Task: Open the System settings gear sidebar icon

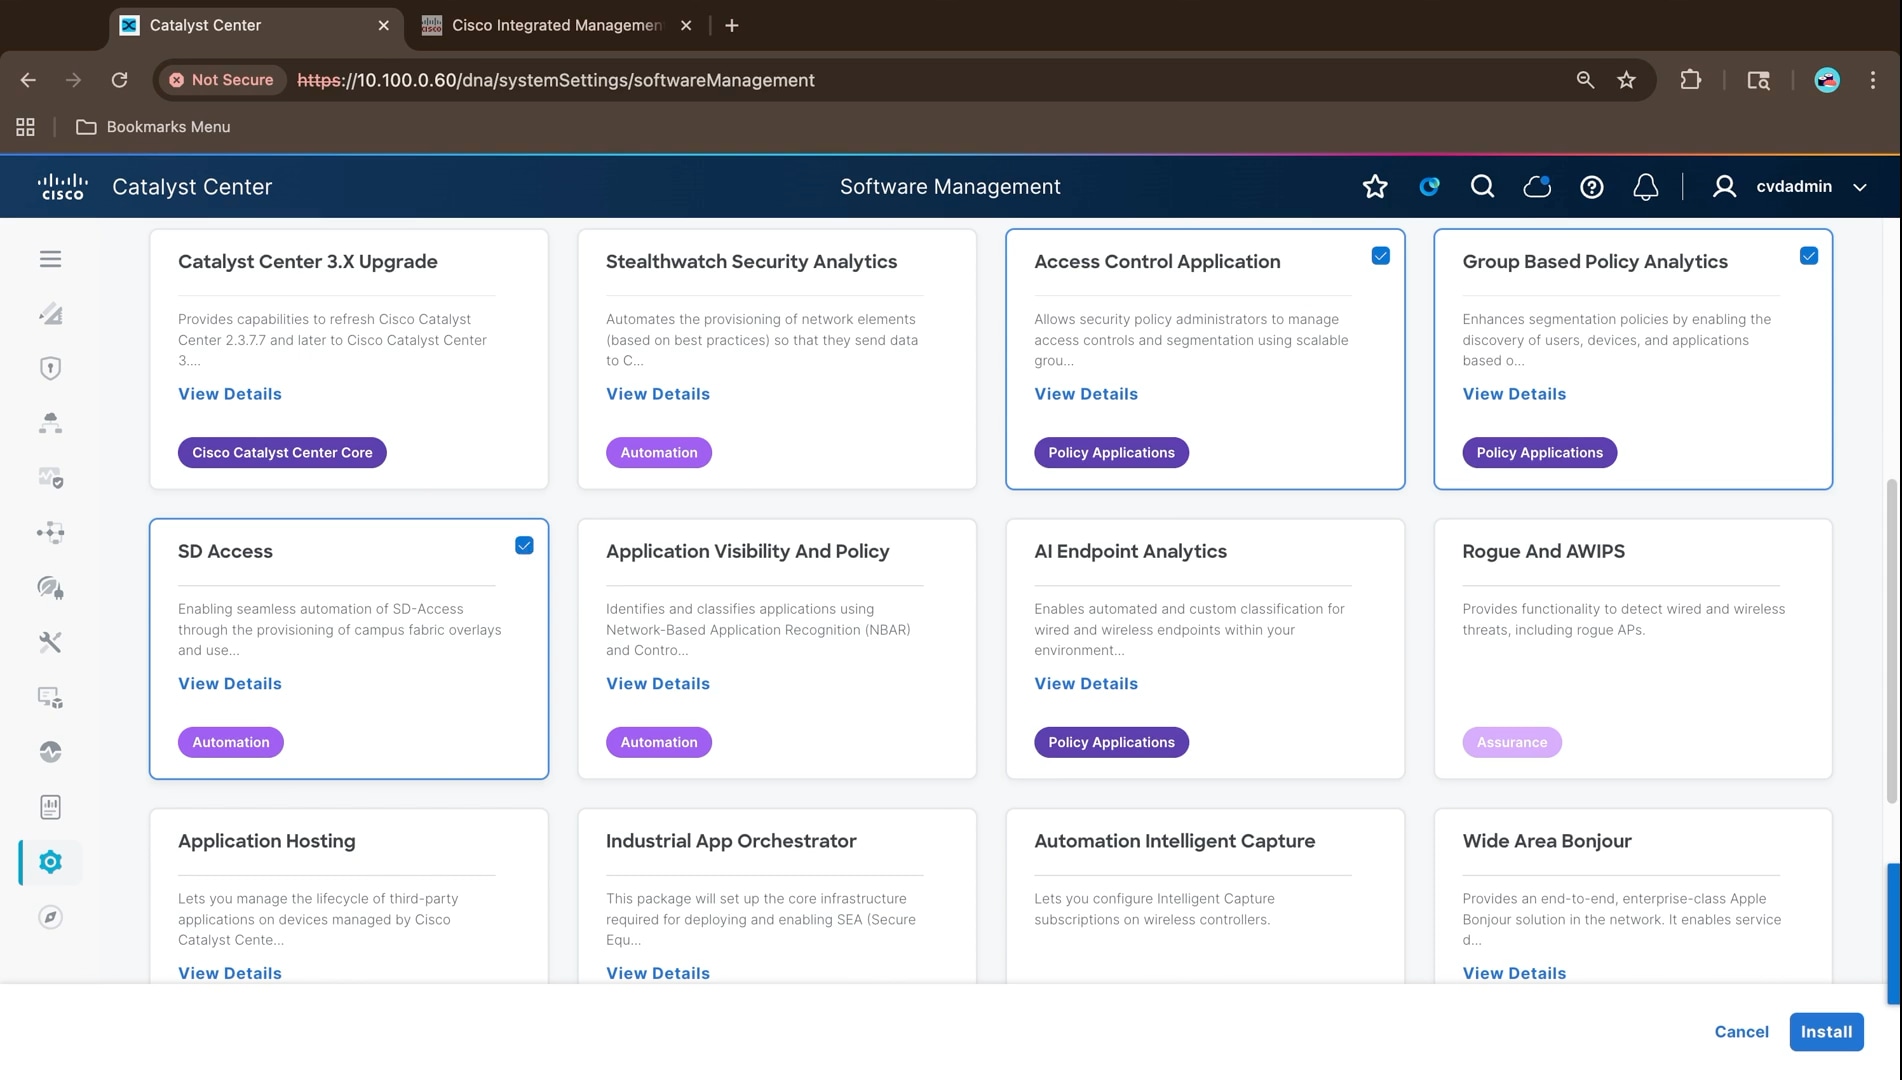Action: pyautogui.click(x=50, y=862)
